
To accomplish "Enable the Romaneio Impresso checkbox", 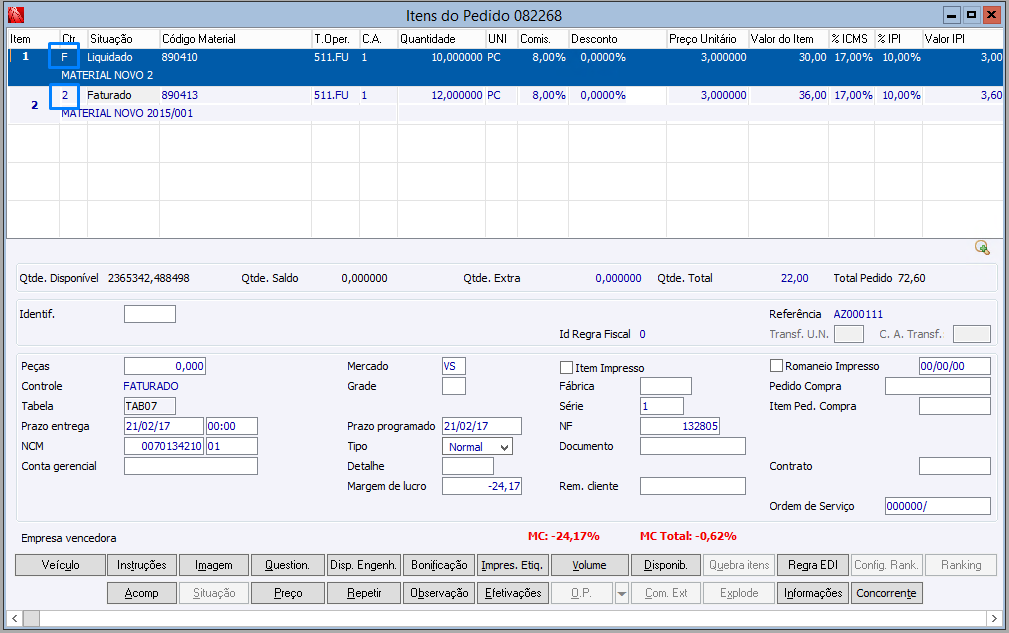I will (x=777, y=366).
